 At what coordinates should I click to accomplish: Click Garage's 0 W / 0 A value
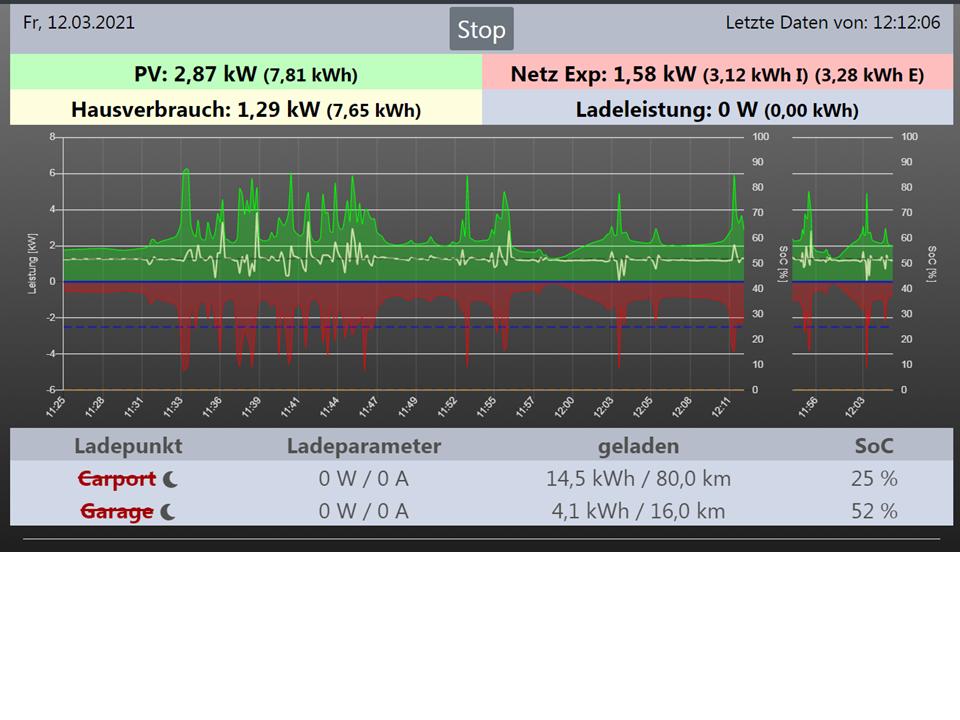pos(364,511)
